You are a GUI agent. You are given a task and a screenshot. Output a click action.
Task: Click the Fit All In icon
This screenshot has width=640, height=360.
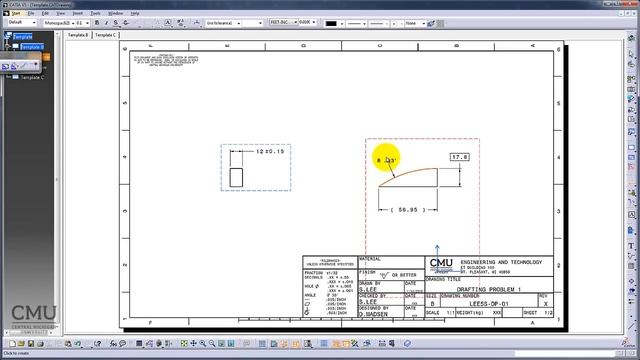[184, 344]
